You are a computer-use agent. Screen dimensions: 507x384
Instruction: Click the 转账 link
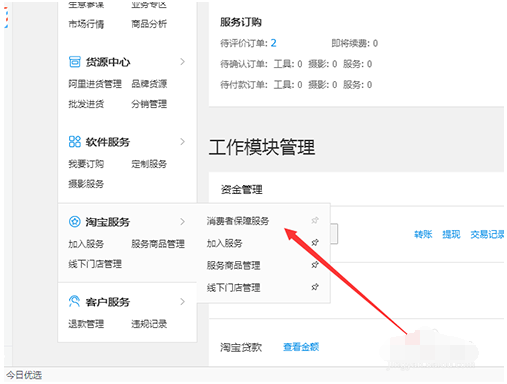(x=423, y=234)
